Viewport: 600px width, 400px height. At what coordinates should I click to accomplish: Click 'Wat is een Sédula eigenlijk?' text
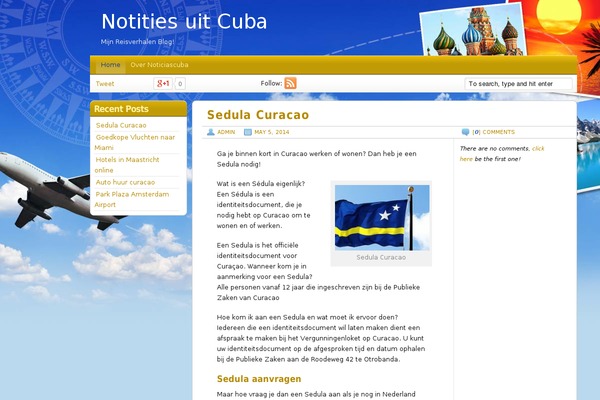(261, 184)
